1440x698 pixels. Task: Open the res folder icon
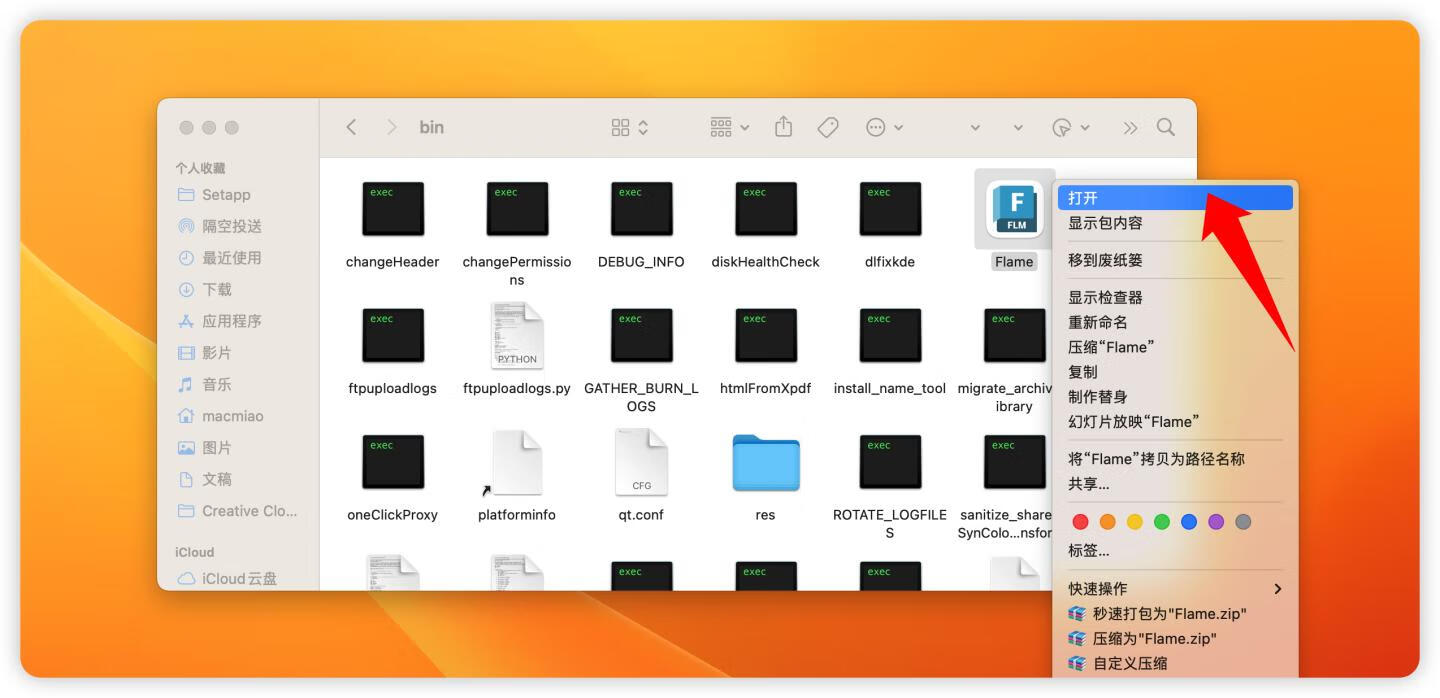tap(765, 462)
